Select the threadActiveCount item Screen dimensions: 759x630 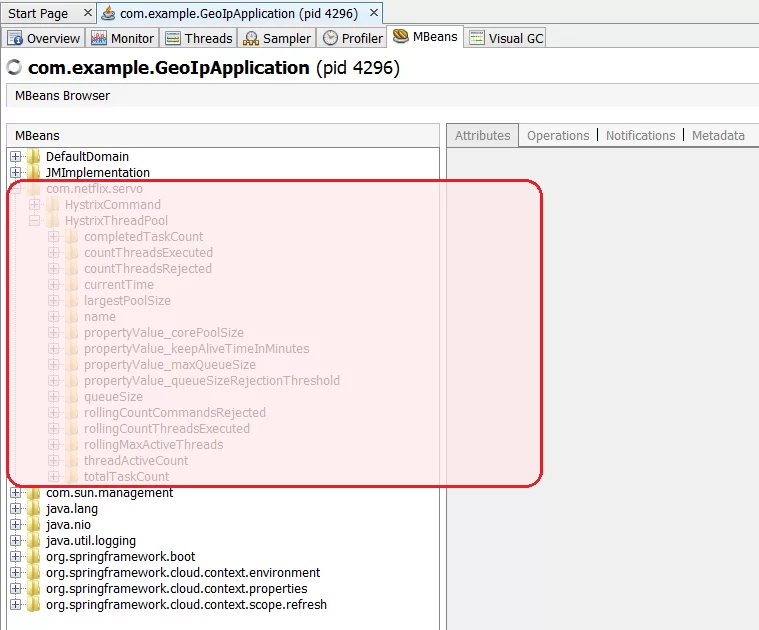tap(136, 461)
